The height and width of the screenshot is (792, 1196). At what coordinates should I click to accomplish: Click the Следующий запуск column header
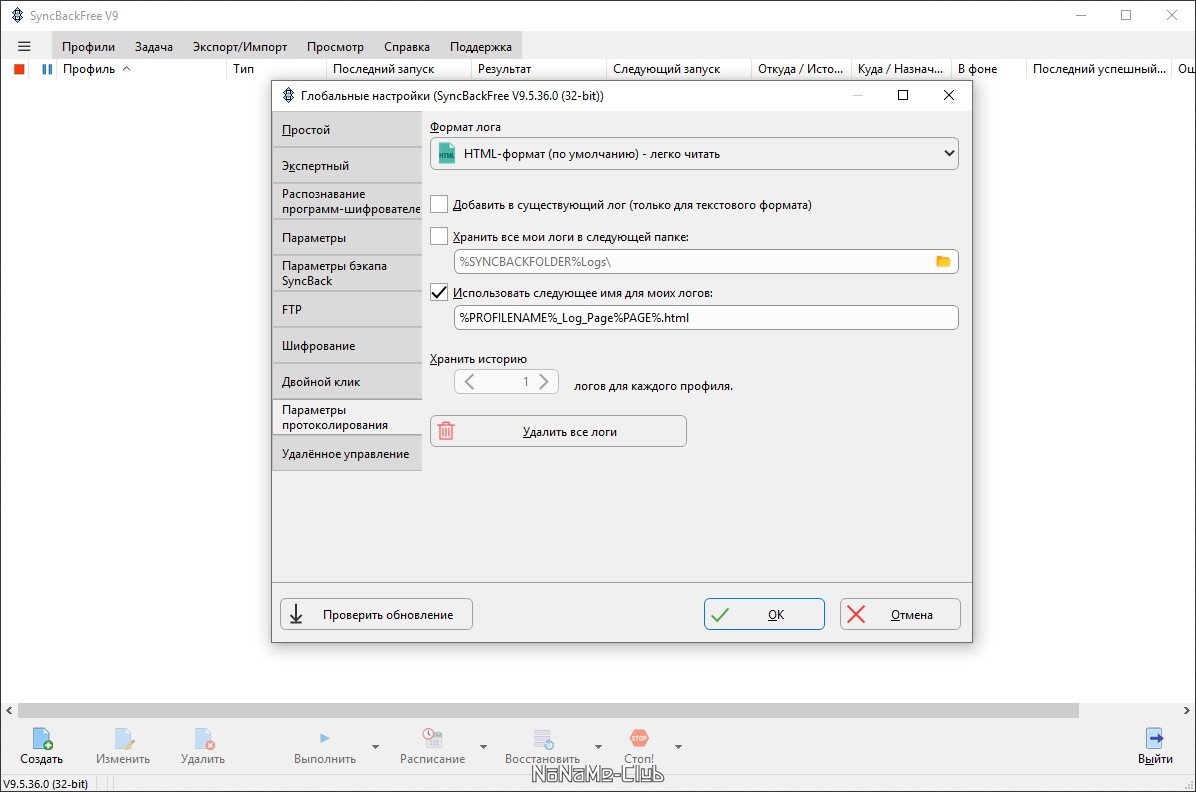pos(667,69)
